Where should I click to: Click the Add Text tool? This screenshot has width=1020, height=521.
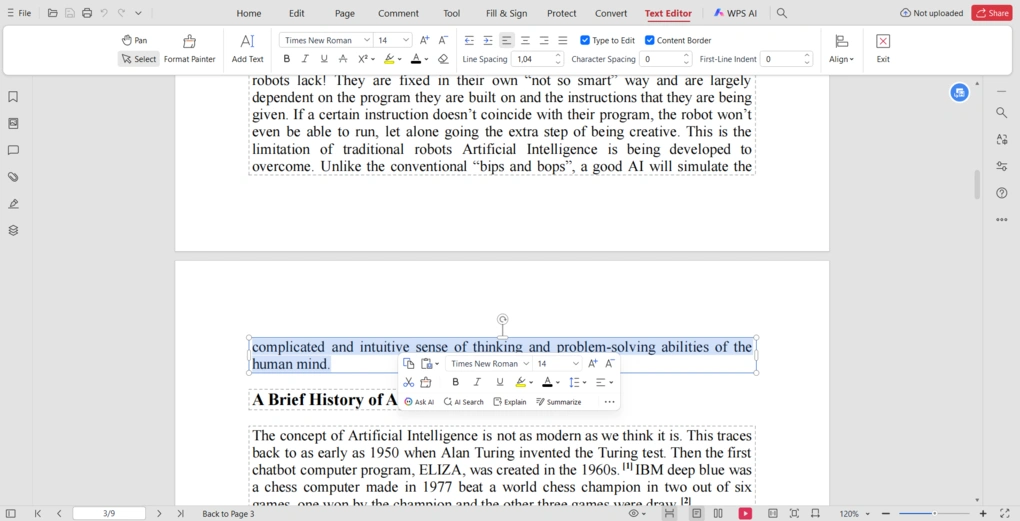coord(247,49)
